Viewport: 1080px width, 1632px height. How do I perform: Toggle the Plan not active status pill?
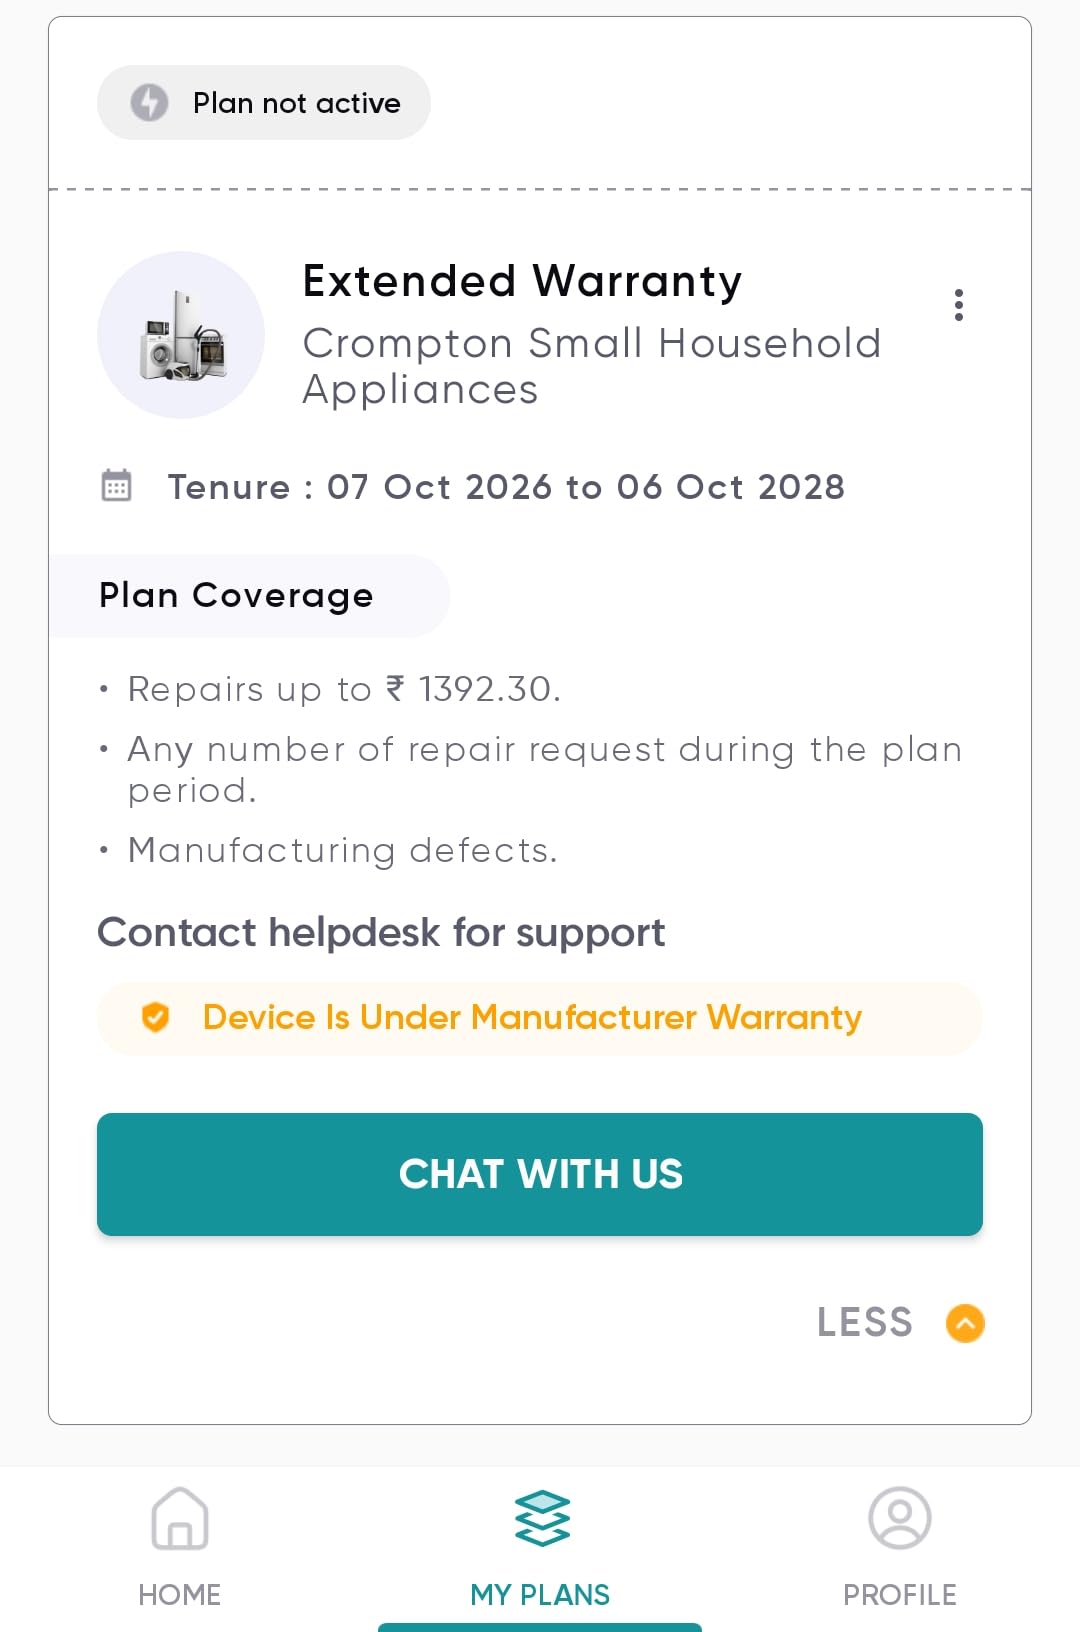tap(263, 102)
